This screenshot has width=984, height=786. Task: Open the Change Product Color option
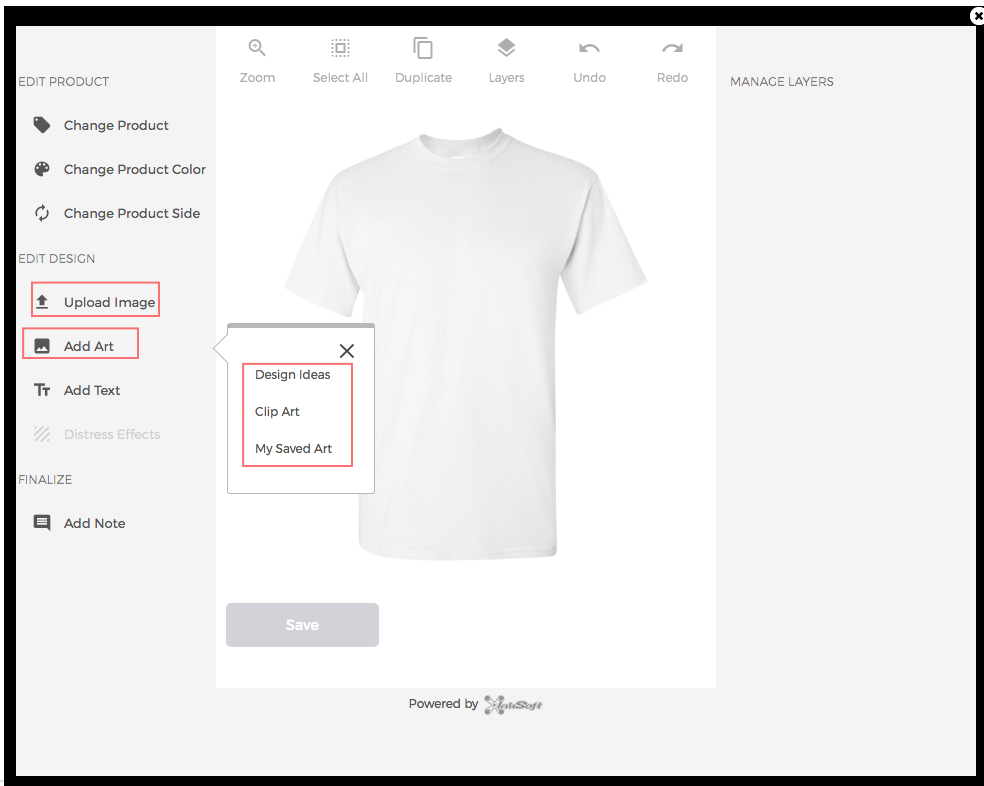pyautogui.click(x=41, y=168)
